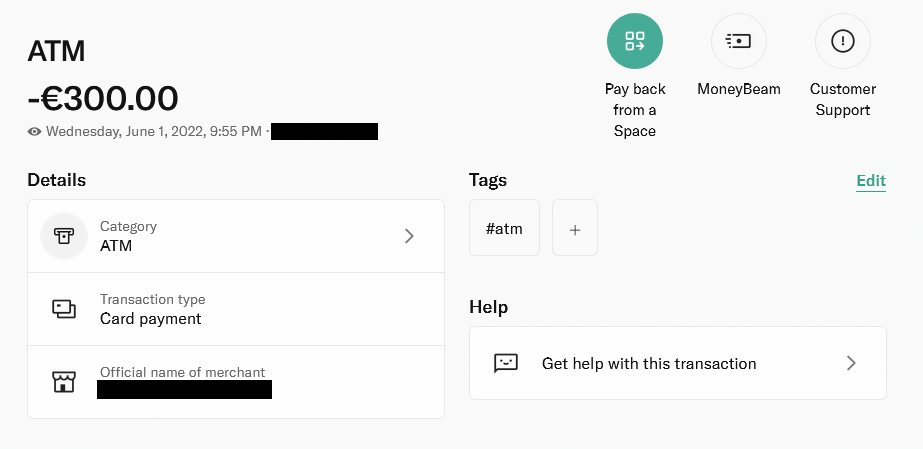
Task: Click the merchant storefront icon
Action: coord(64,382)
